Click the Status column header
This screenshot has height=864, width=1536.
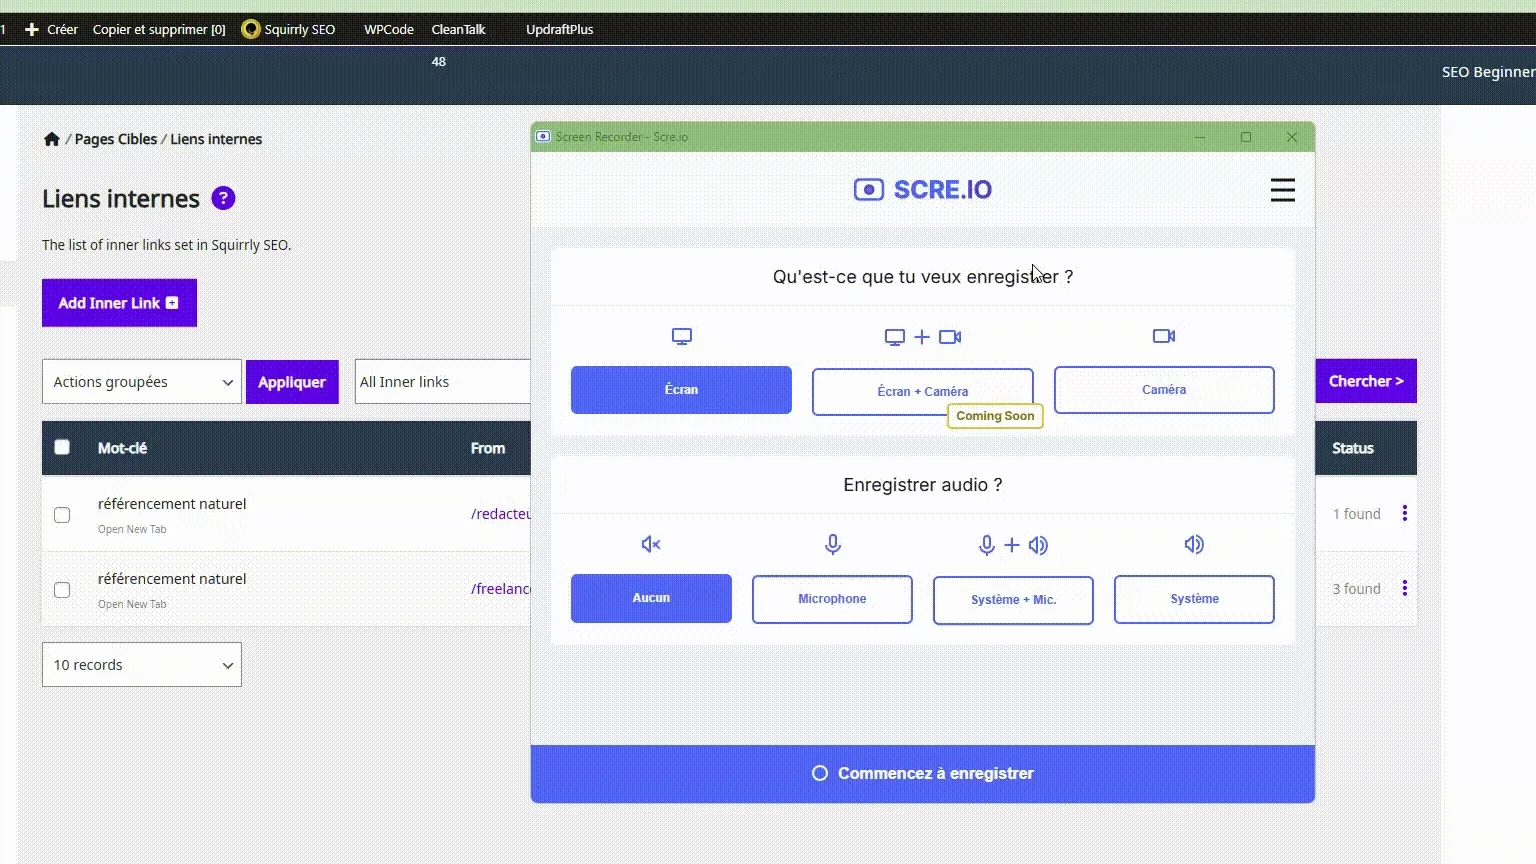[x=1353, y=448]
